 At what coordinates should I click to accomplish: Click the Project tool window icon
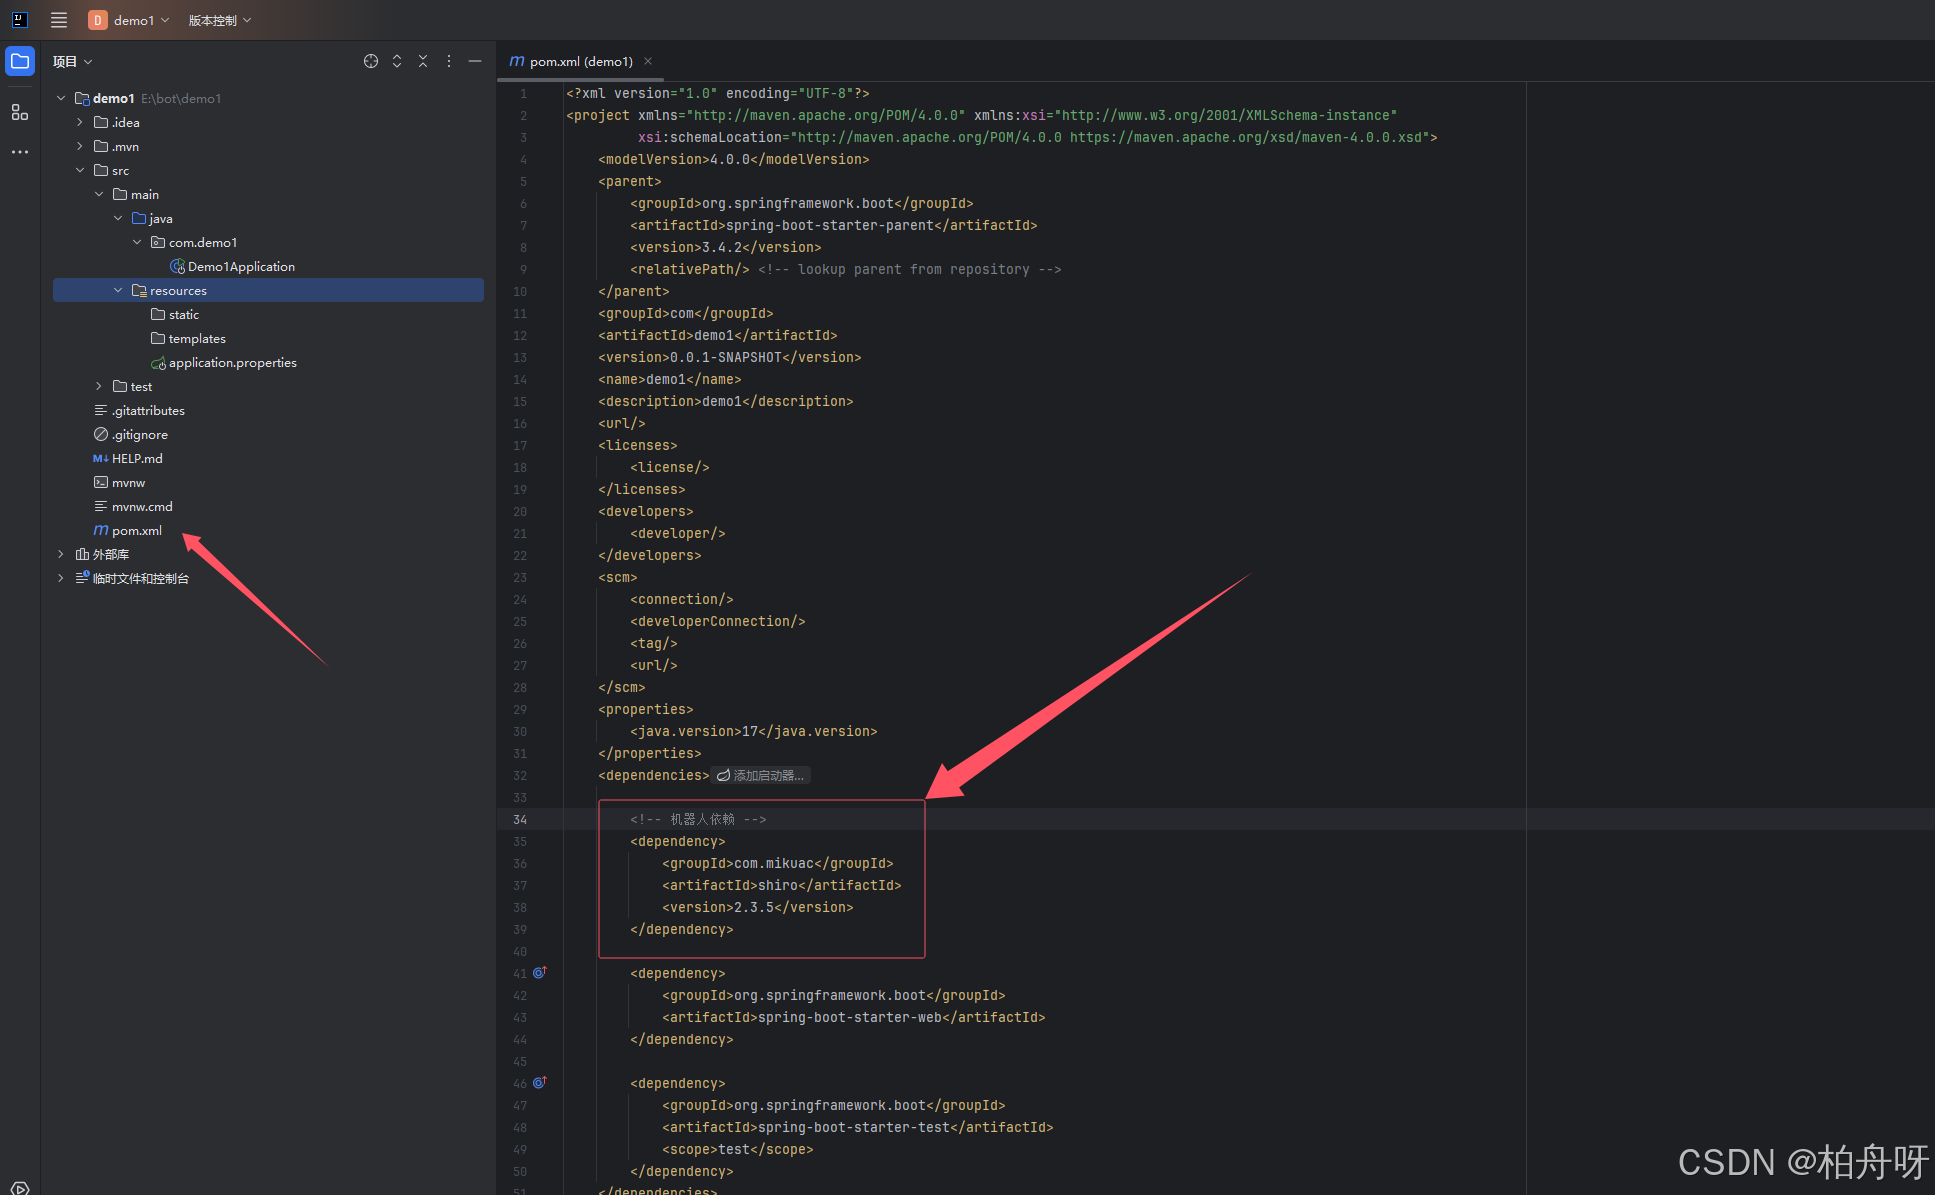click(x=20, y=62)
